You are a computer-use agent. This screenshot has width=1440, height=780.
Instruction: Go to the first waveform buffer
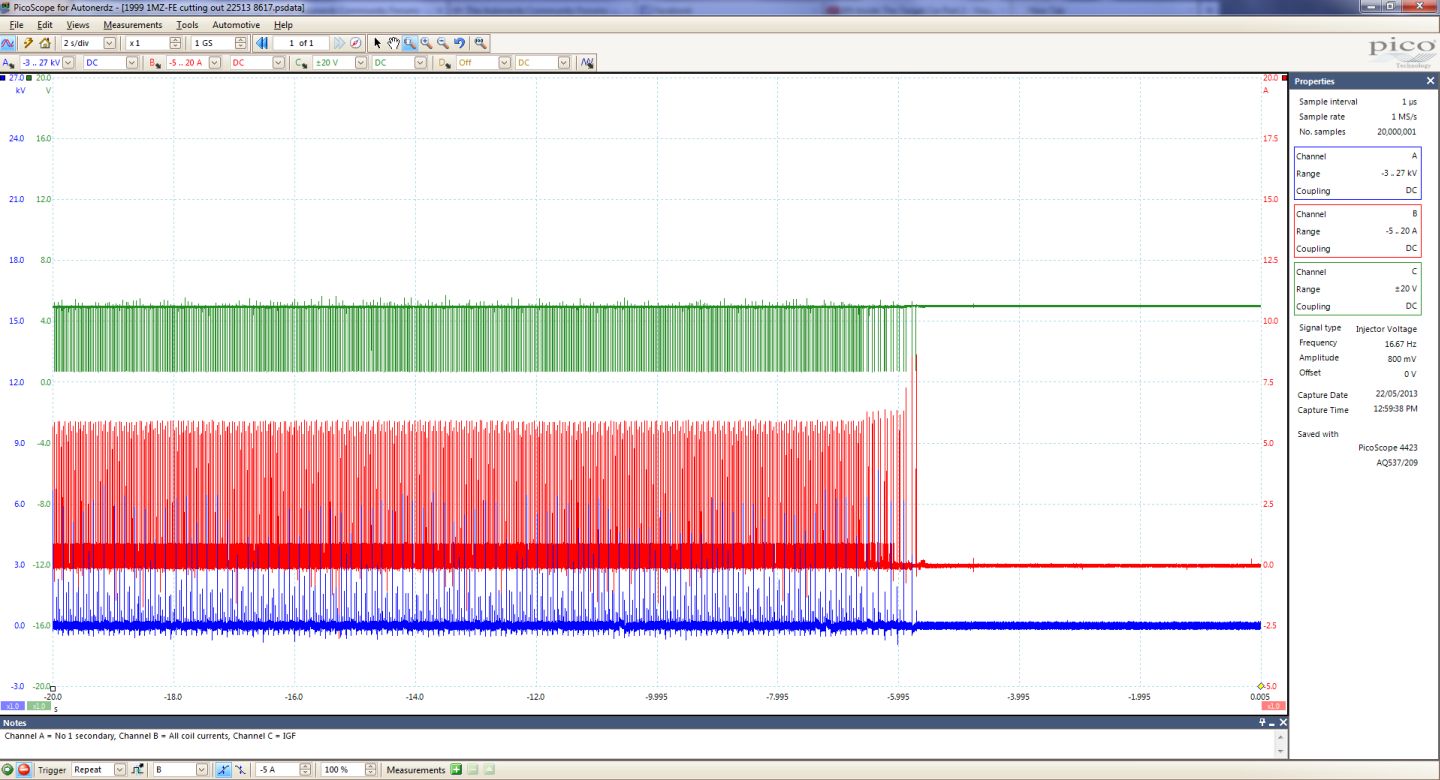coord(262,43)
